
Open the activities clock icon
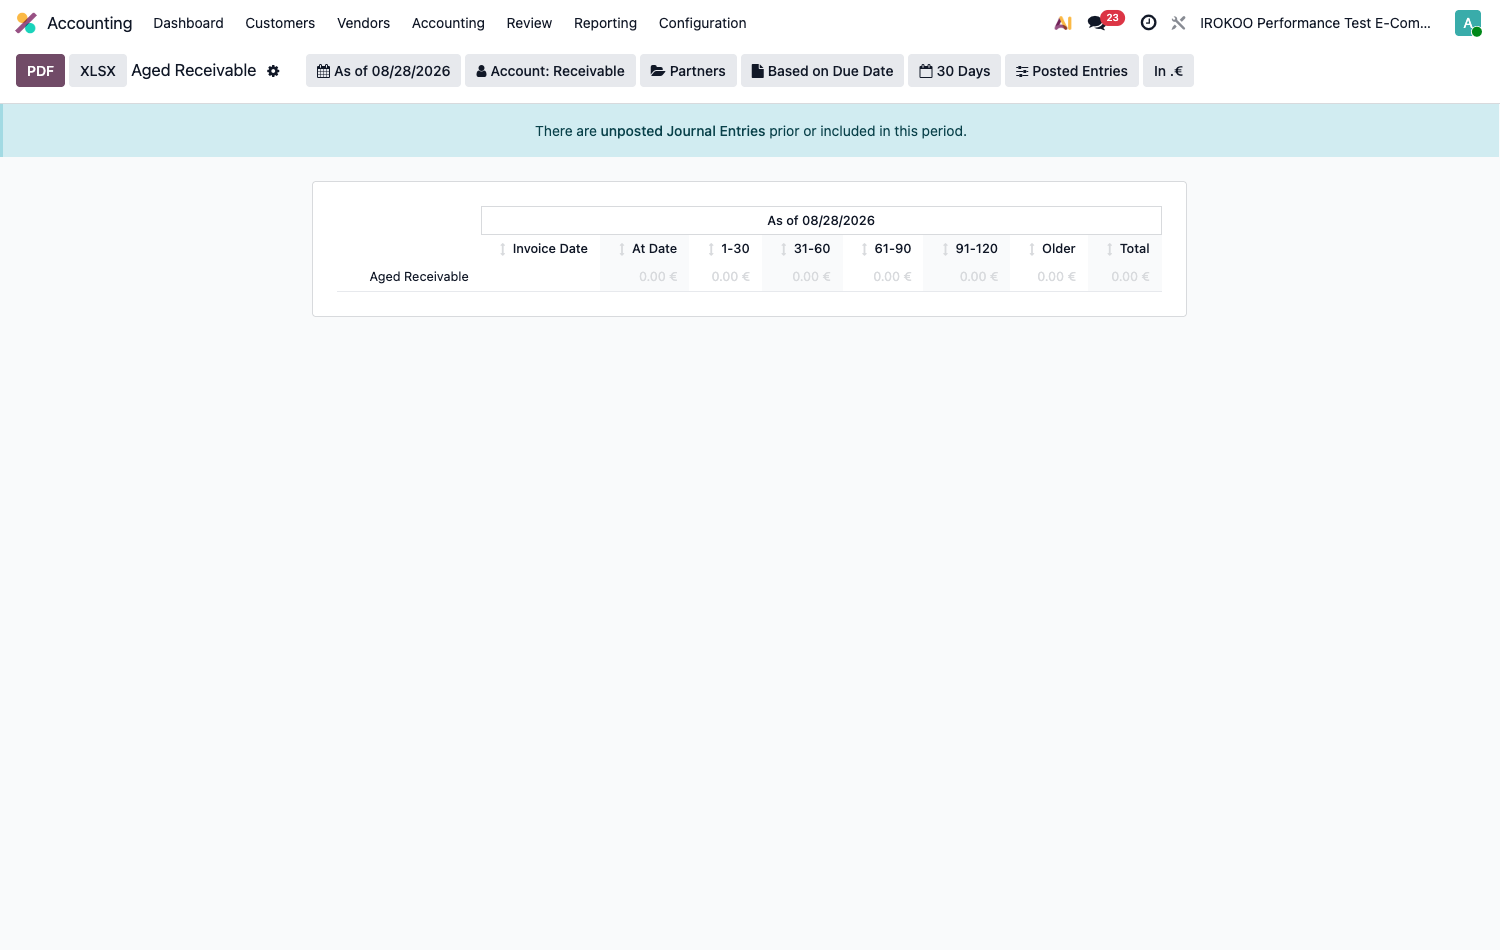1148,23
